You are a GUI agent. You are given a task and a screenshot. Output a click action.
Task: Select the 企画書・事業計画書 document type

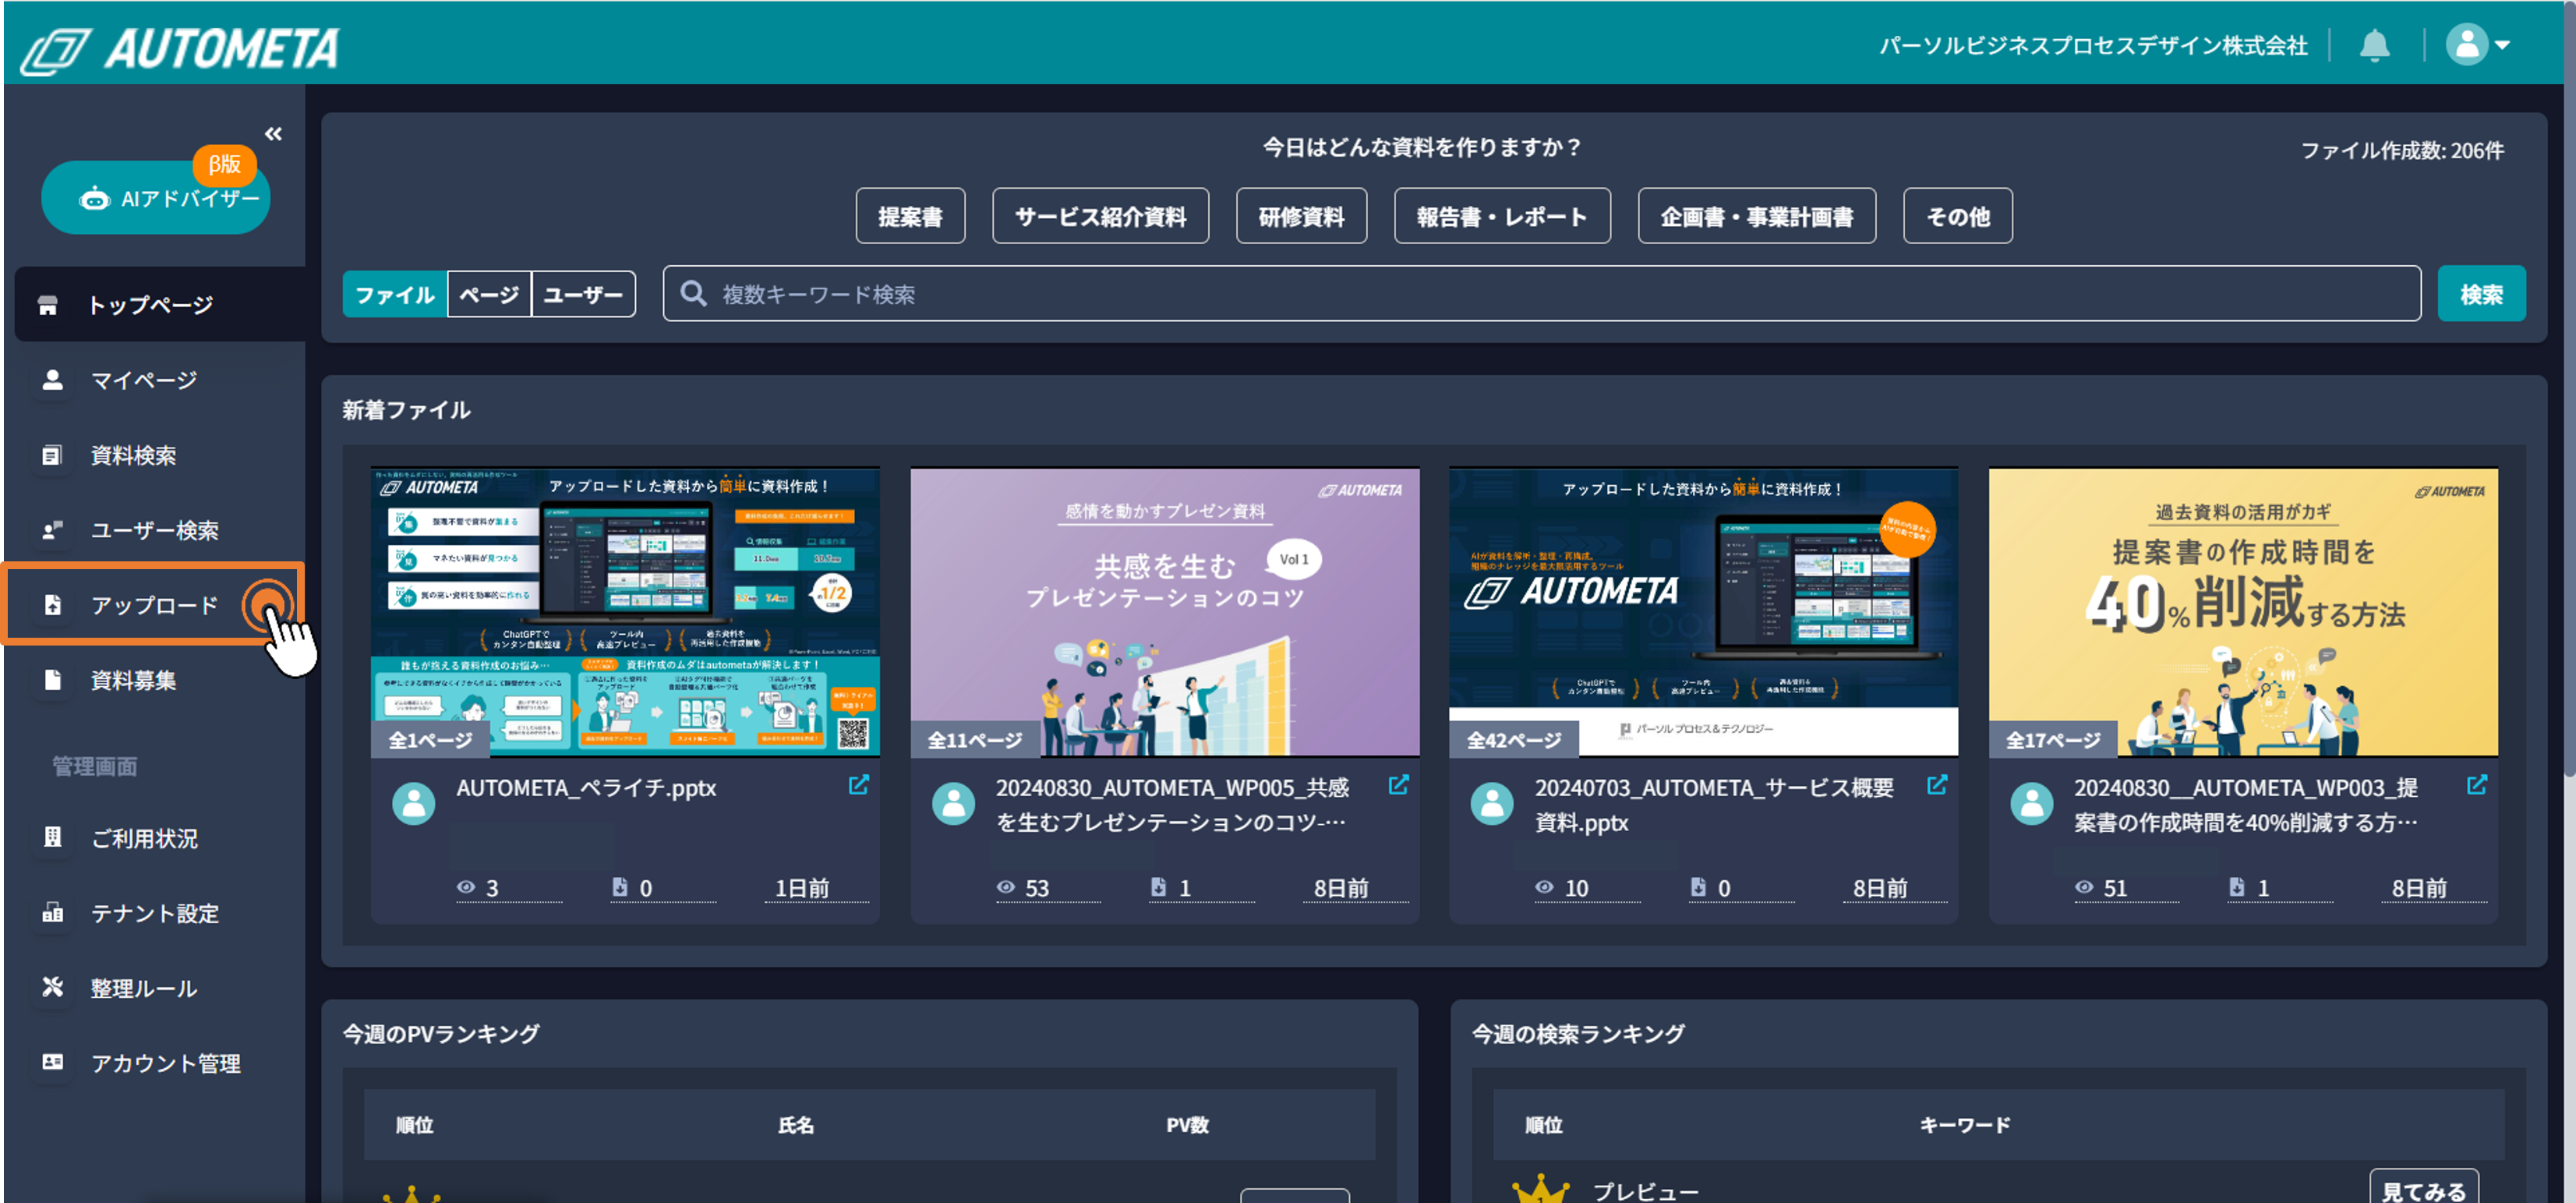(1756, 216)
